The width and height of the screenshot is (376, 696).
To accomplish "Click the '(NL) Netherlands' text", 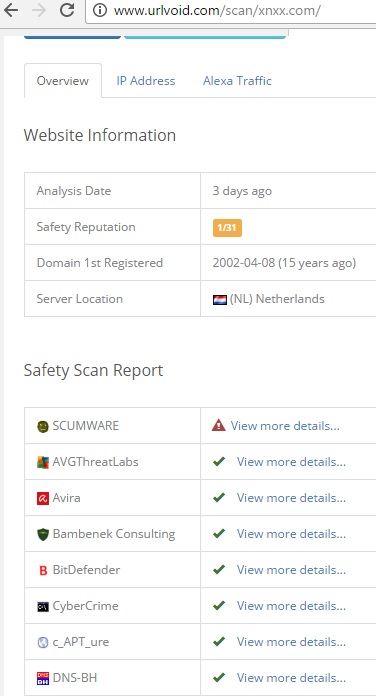I will click(x=277, y=299).
